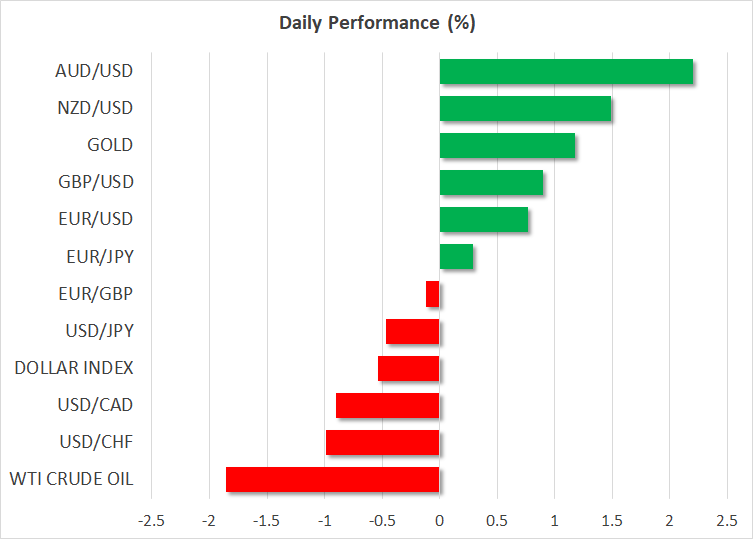
Task: Select the small EUR/JPY green bar
Action: click(456, 257)
